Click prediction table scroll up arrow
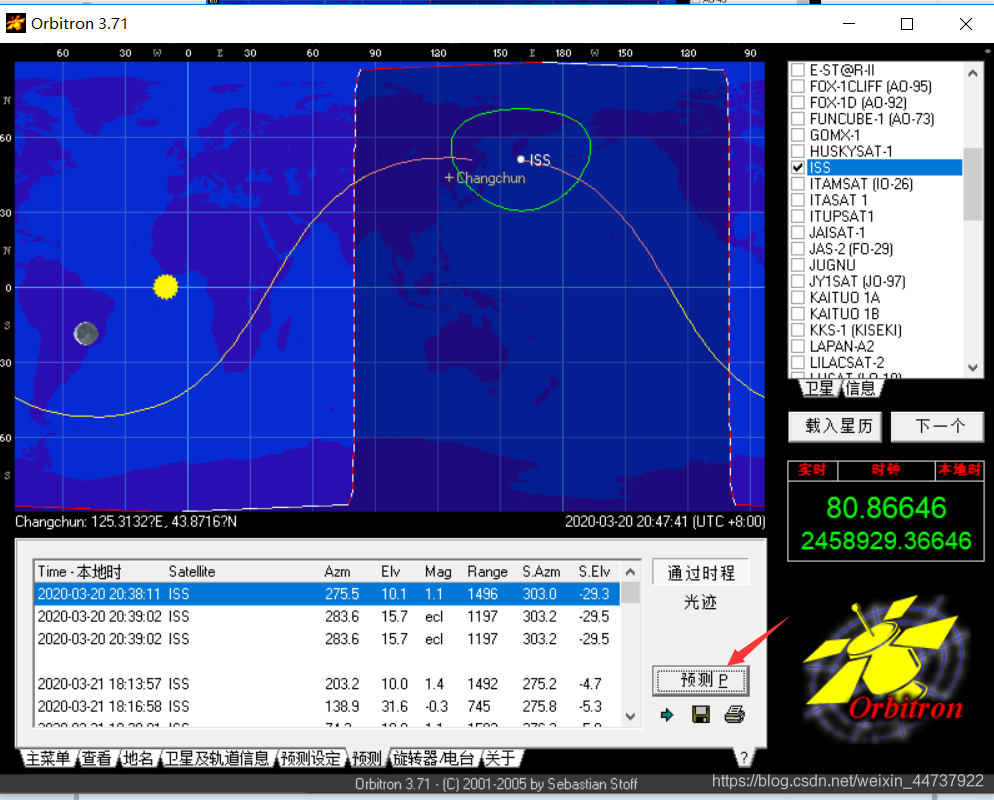The height and width of the screenshot is (800, 994). [x=630, y=572]
